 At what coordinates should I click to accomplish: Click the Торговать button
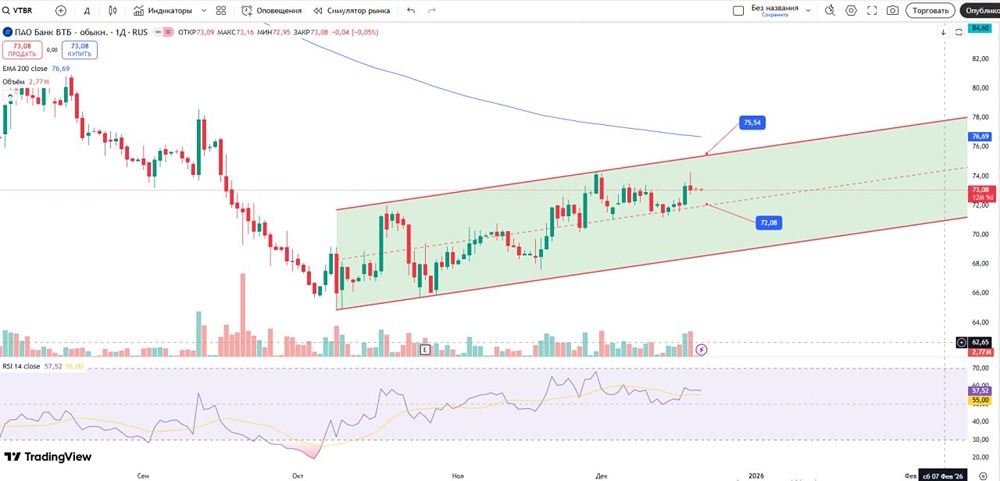930,10
